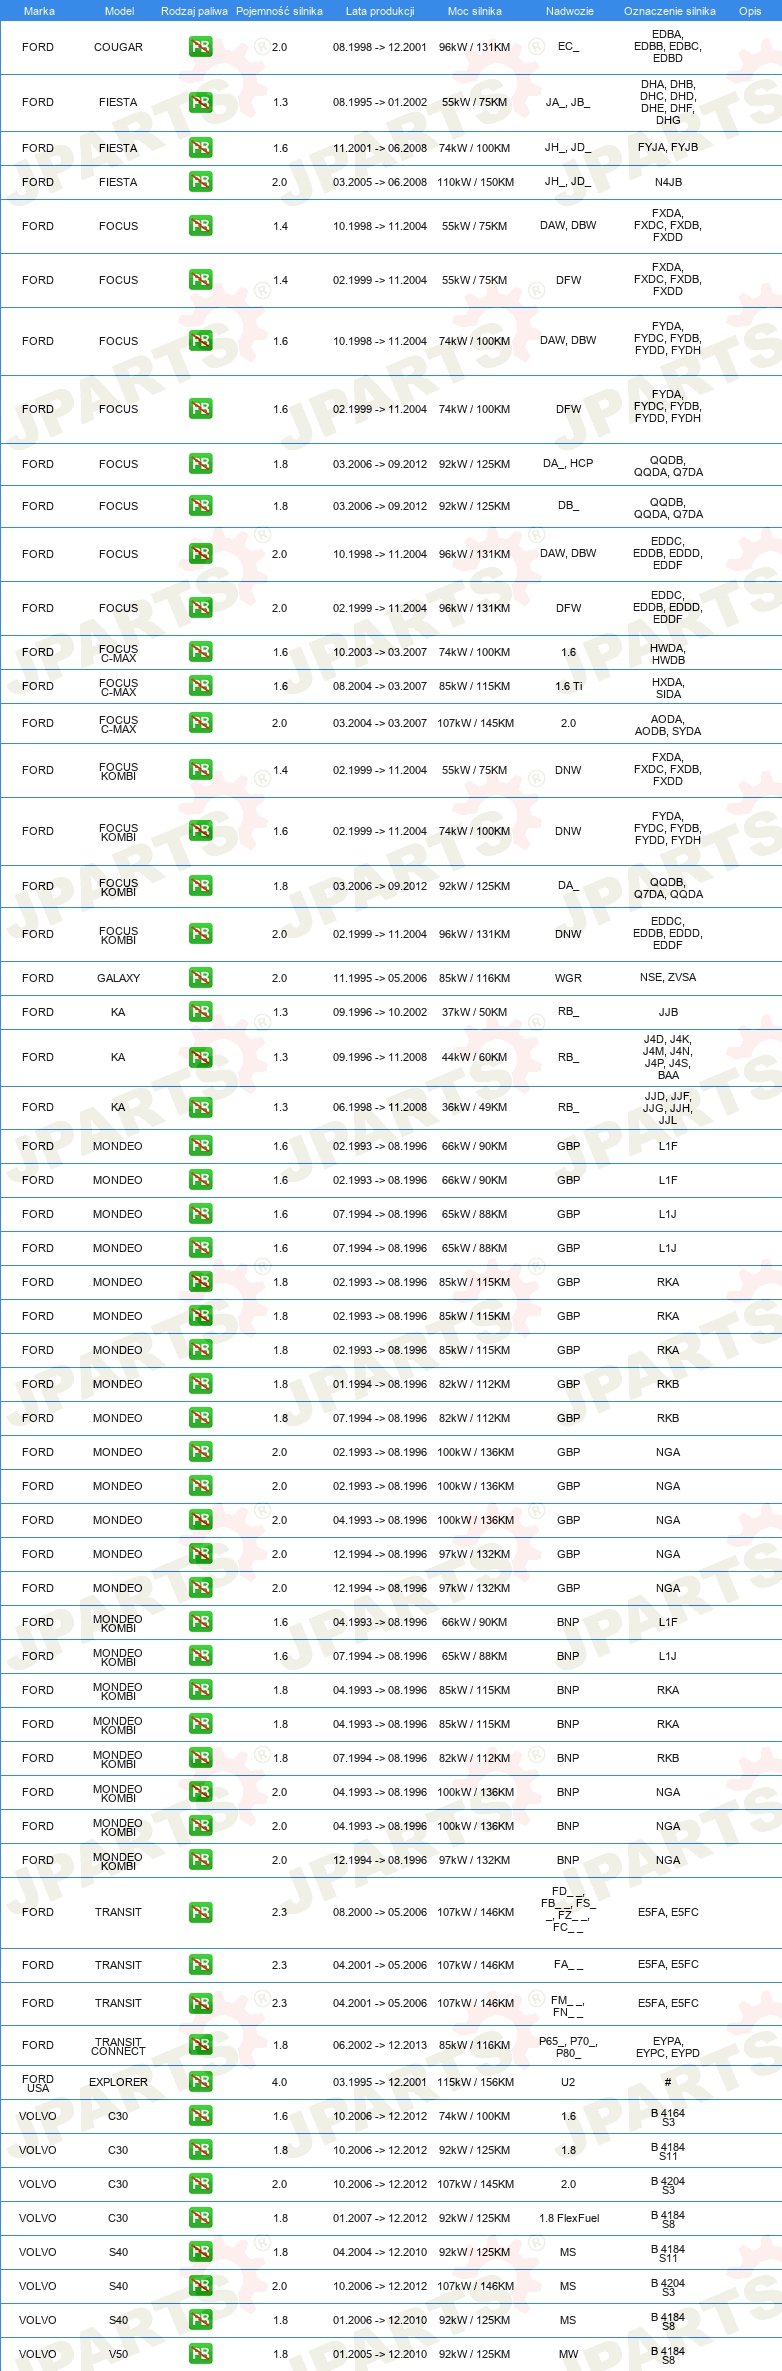
Task: Click the date range 08.1998 -> 12.2001
Action: click(x=380, y=47)
